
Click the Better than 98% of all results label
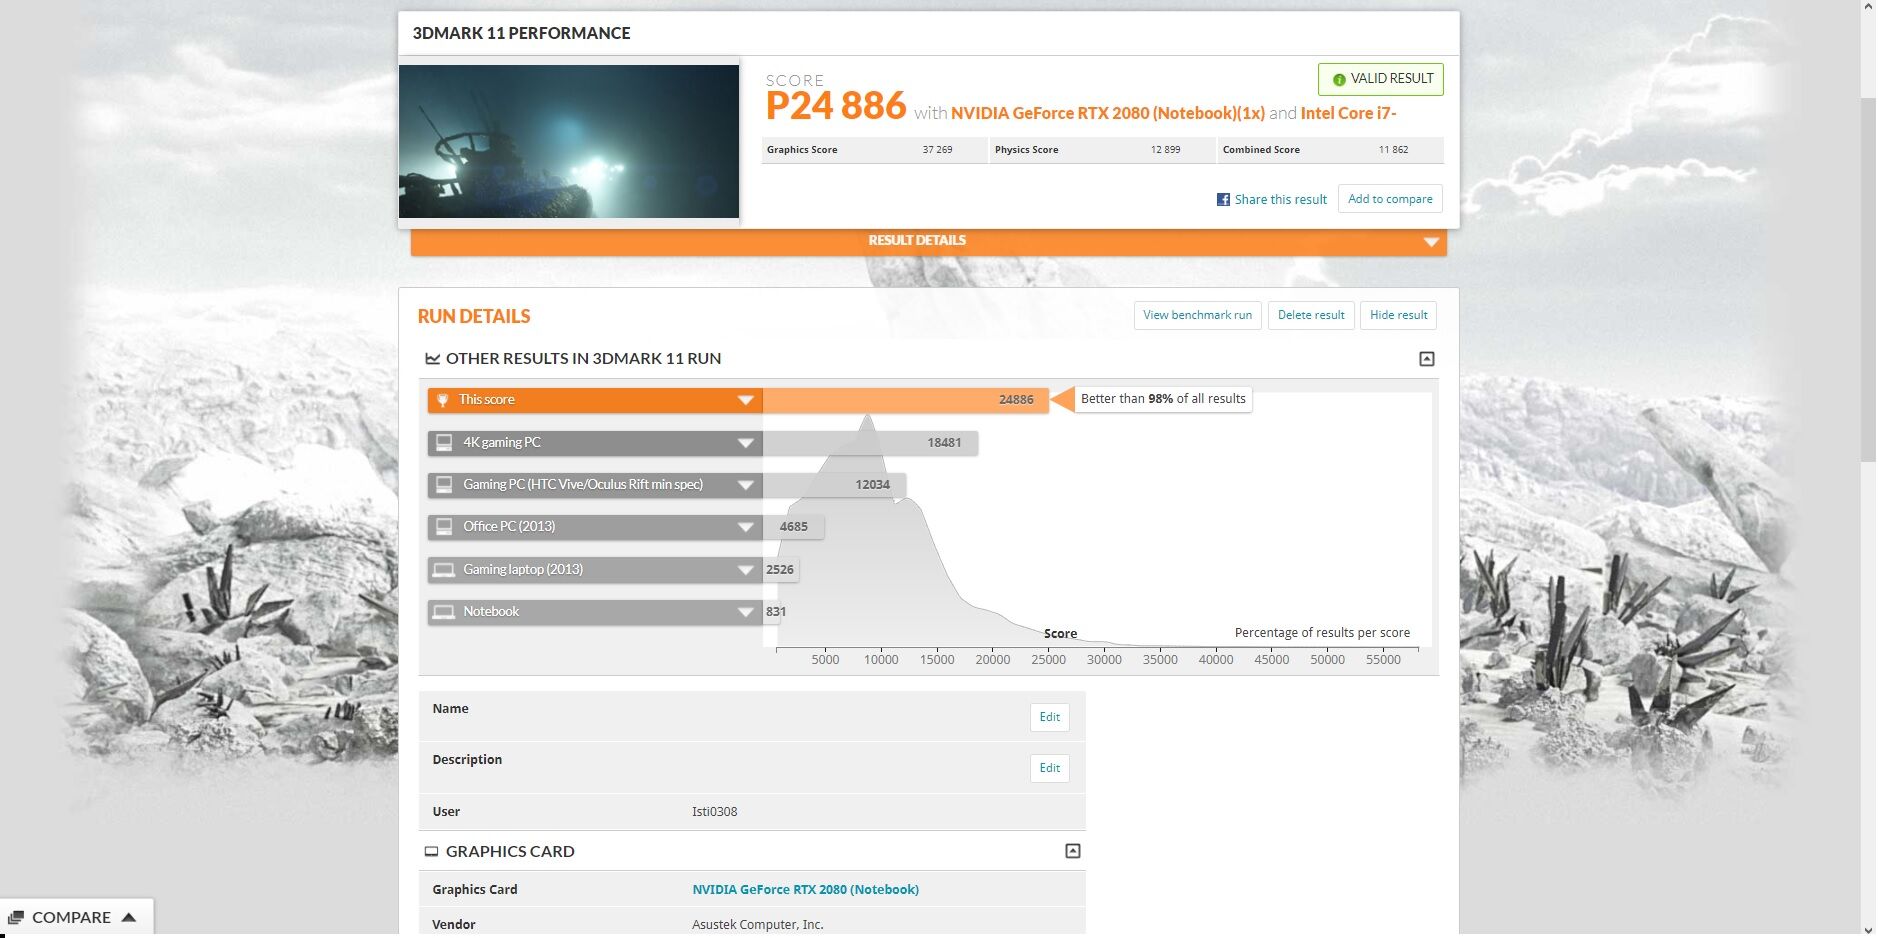tap(1163, 399)
